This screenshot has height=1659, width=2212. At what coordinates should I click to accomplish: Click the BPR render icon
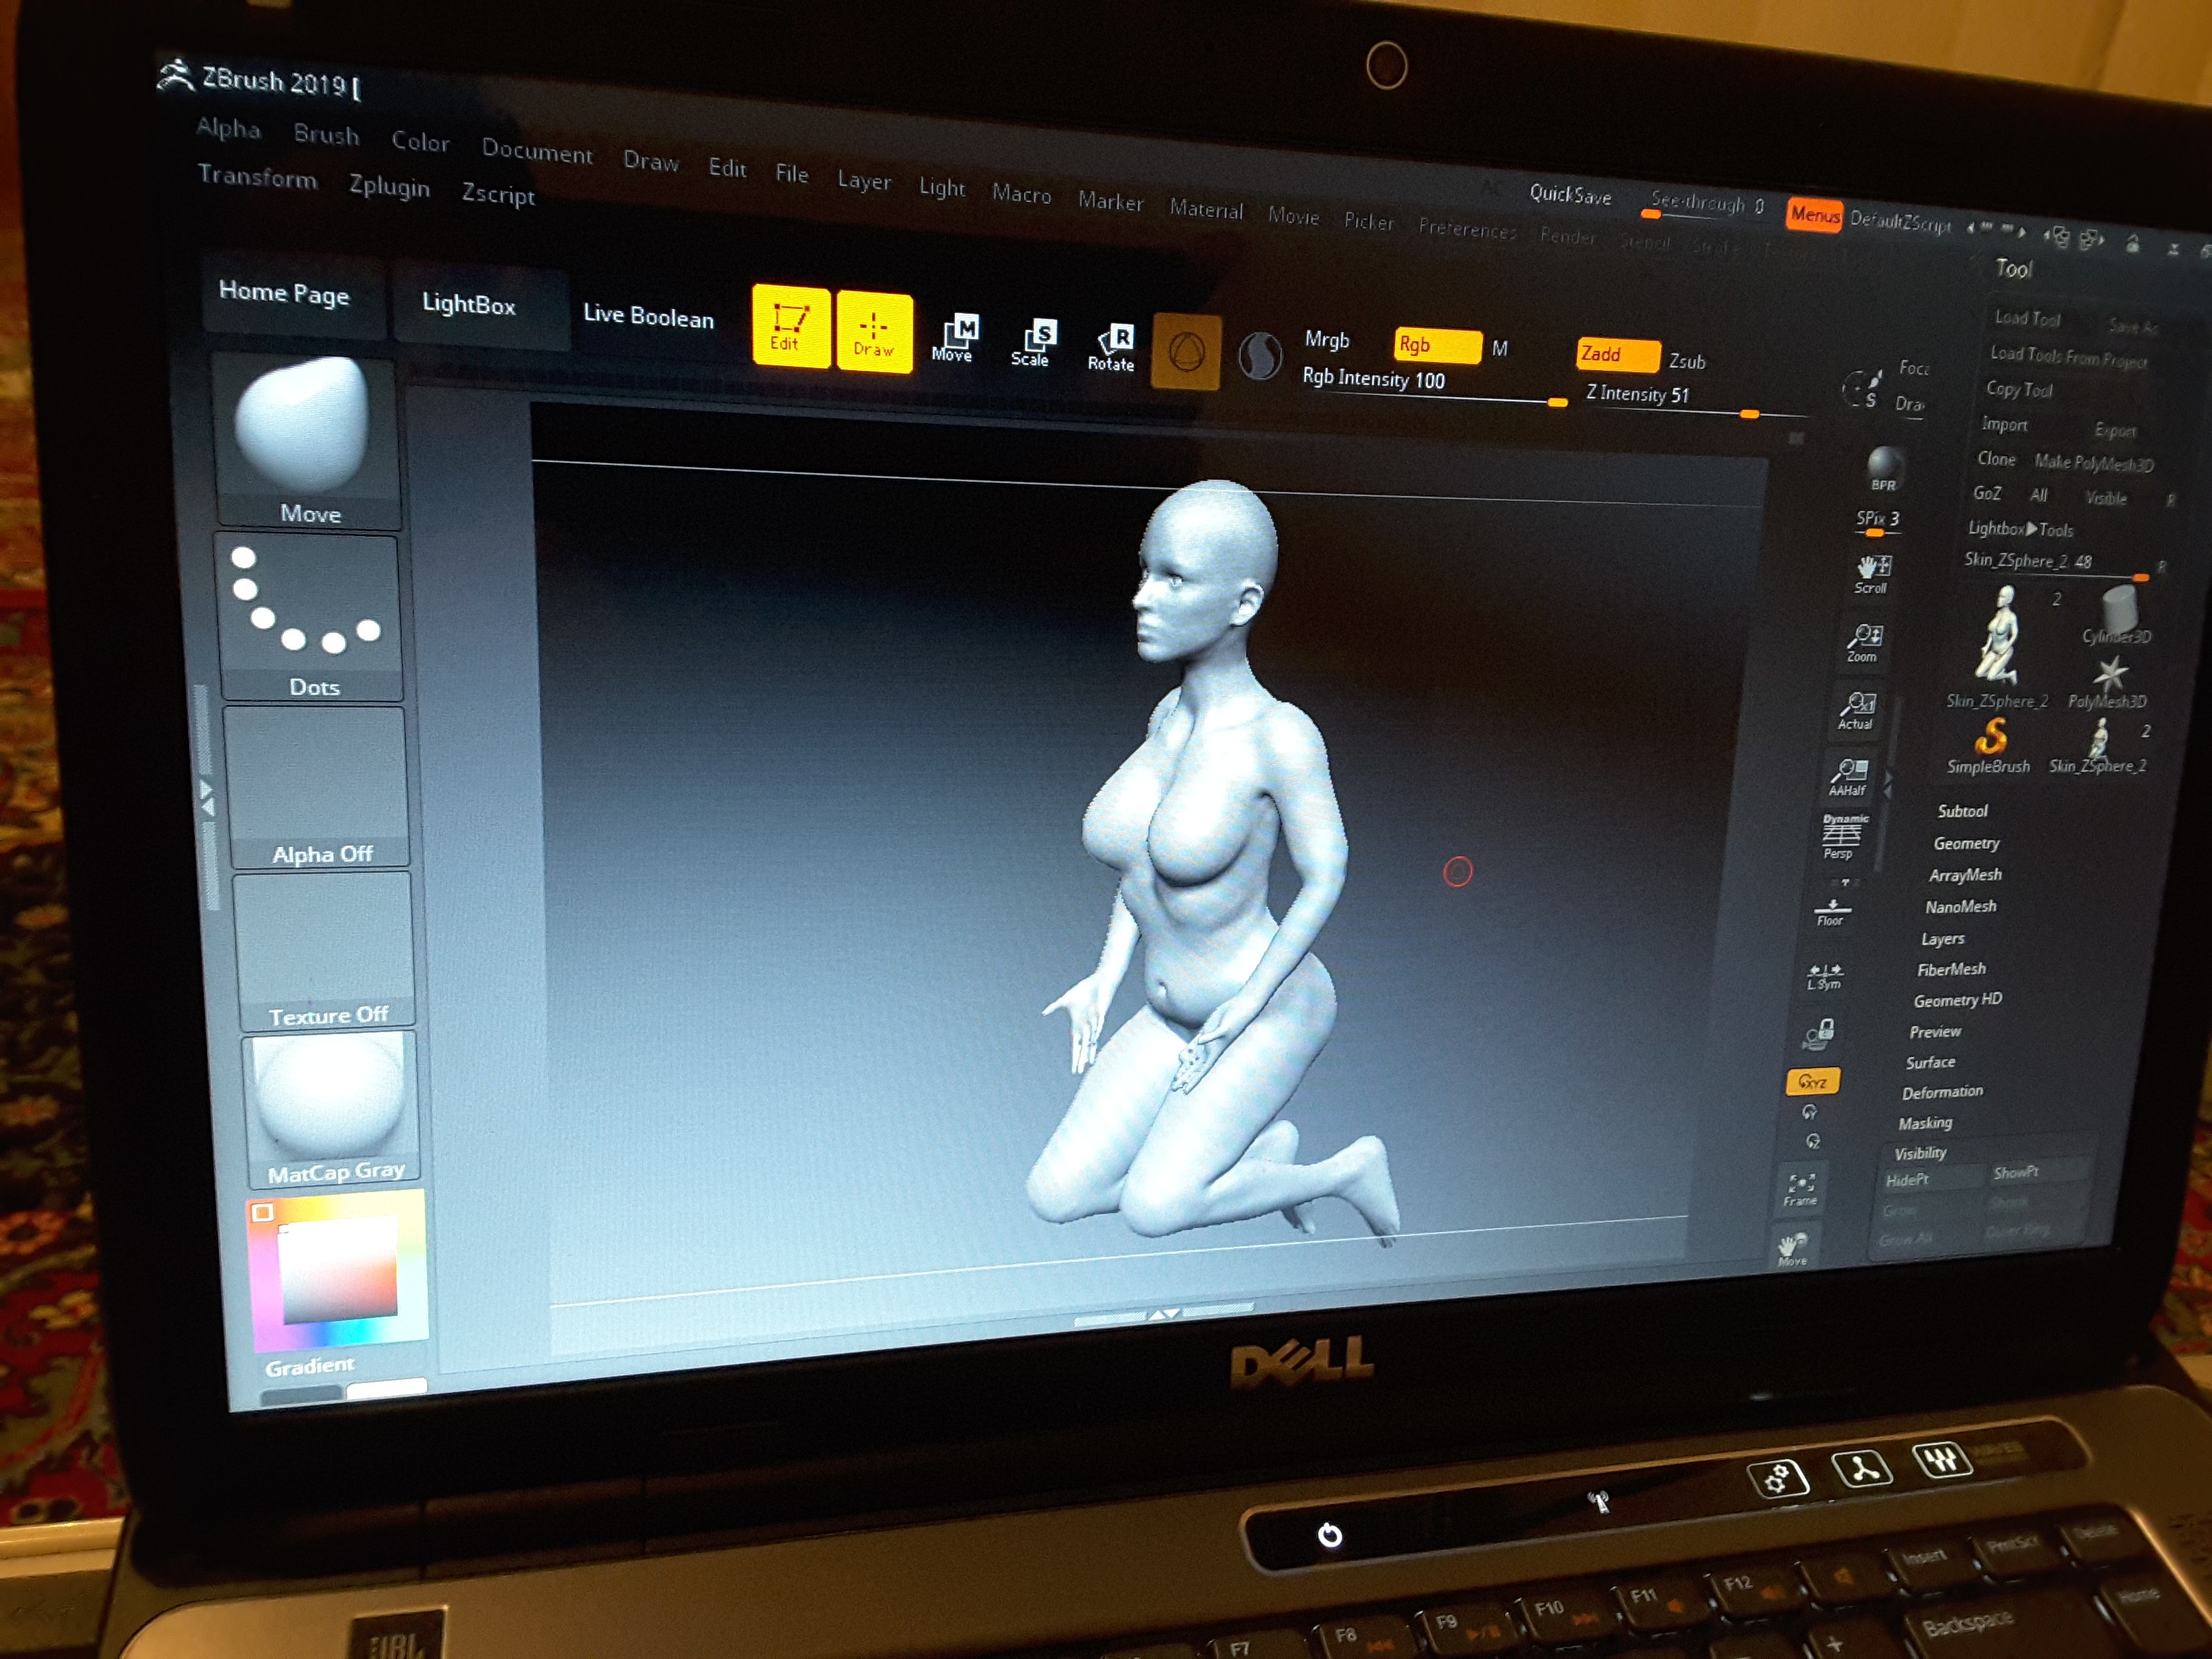[x=1884, y=469]
